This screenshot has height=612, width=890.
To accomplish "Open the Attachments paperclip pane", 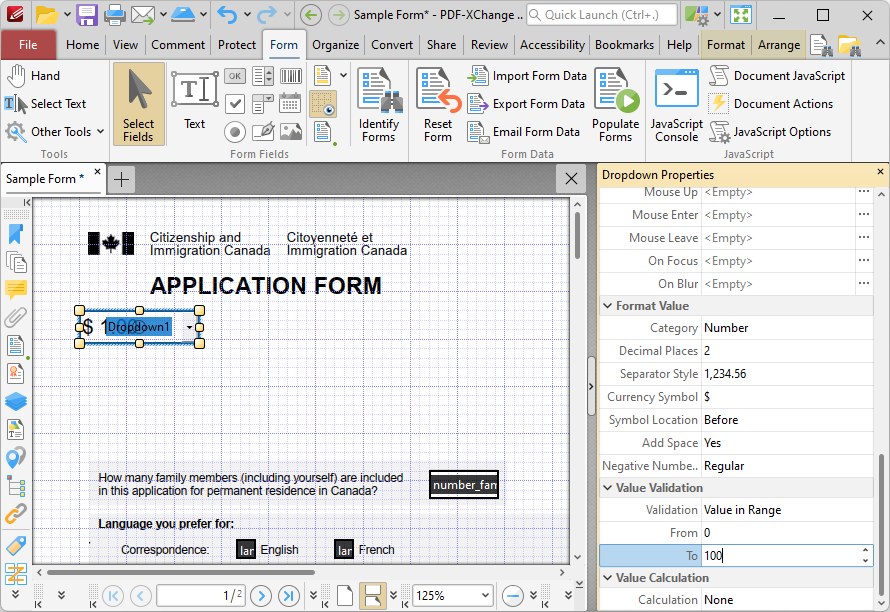I will tap(16, 317).
